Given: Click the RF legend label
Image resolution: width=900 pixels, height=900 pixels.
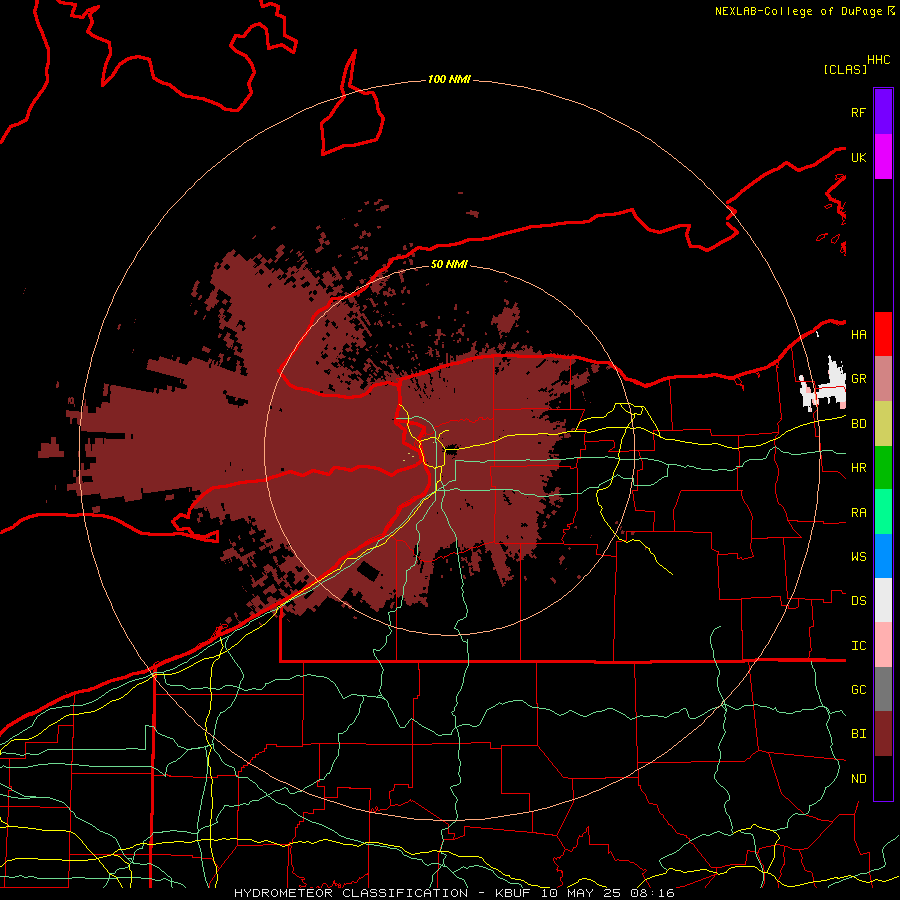Looking at the screenshot, I should click(x=858, y=112).
